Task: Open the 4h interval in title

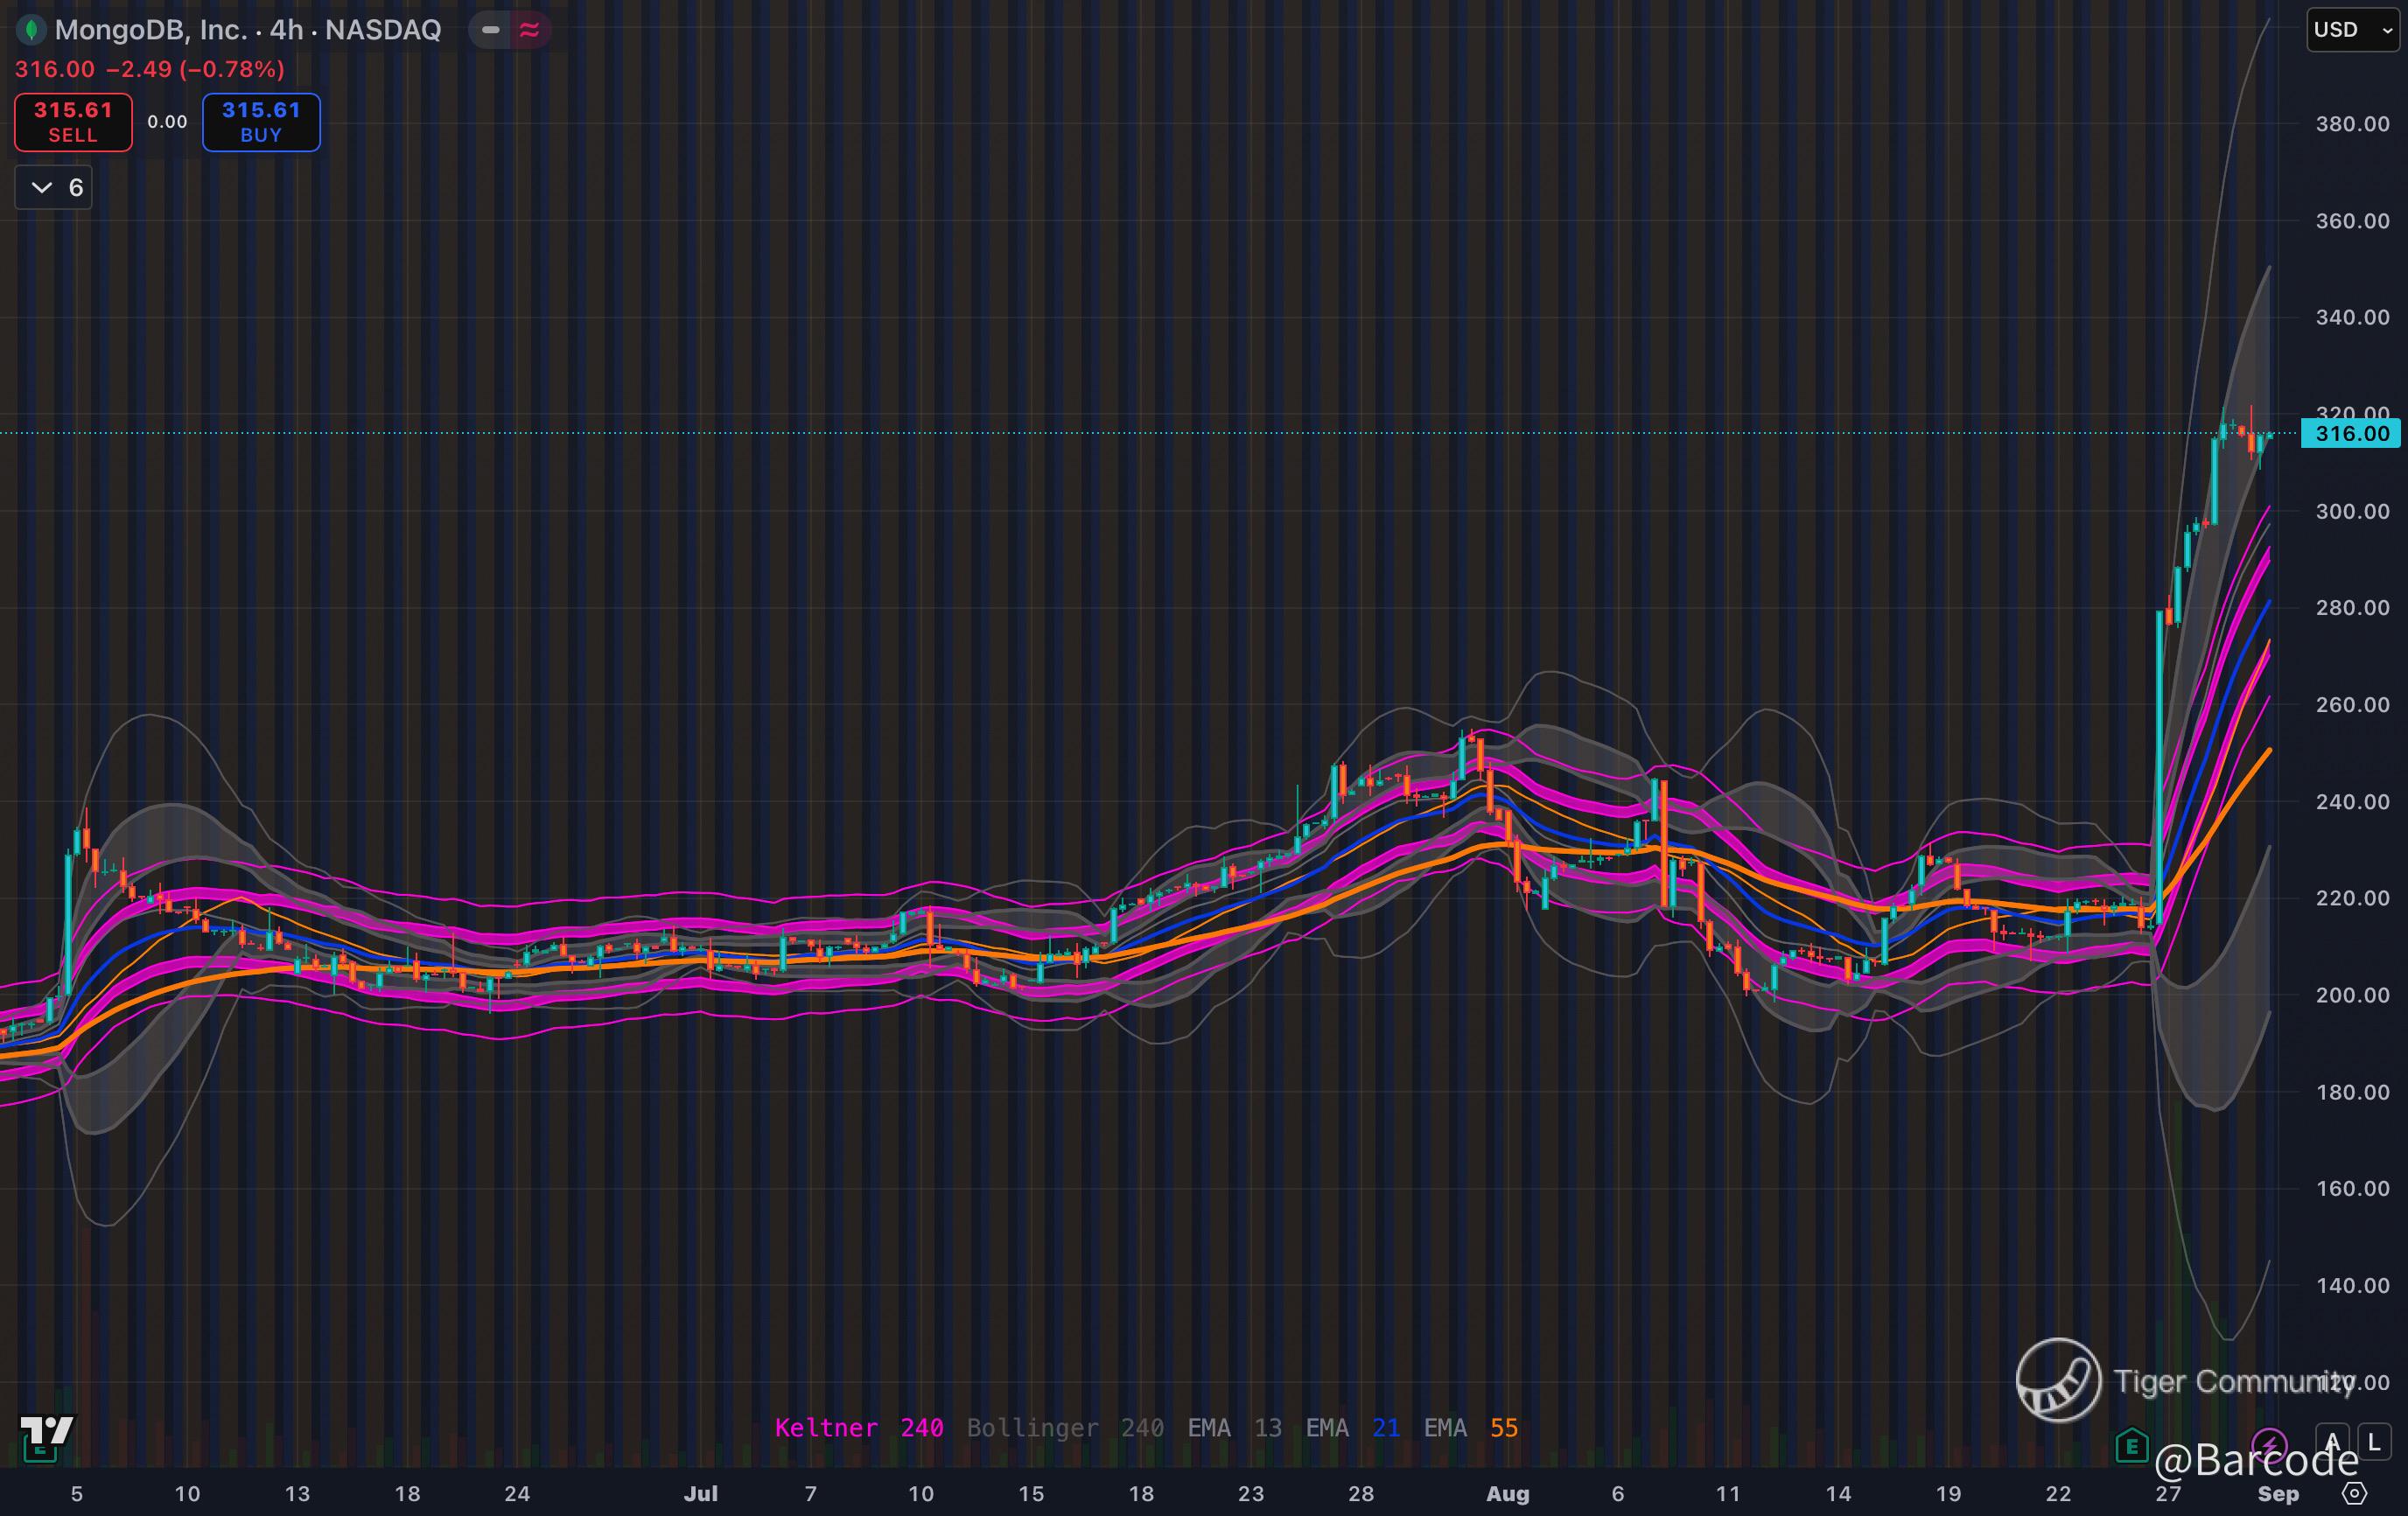Action: pos(286,30)
